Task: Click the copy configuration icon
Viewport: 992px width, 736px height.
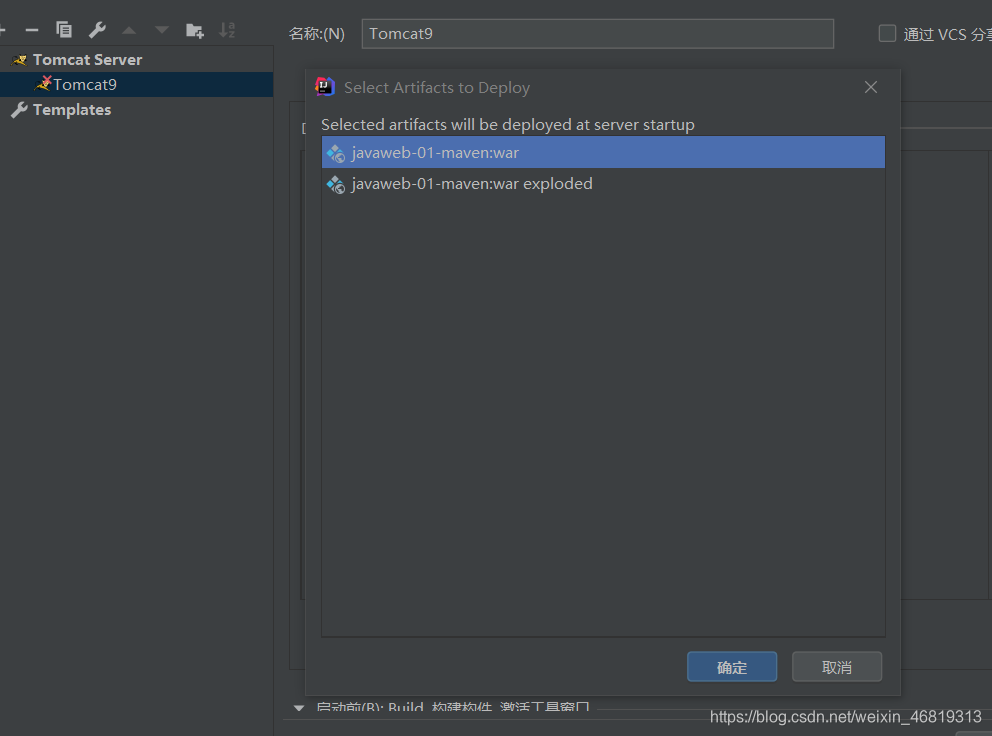Action: pos(64,30)
